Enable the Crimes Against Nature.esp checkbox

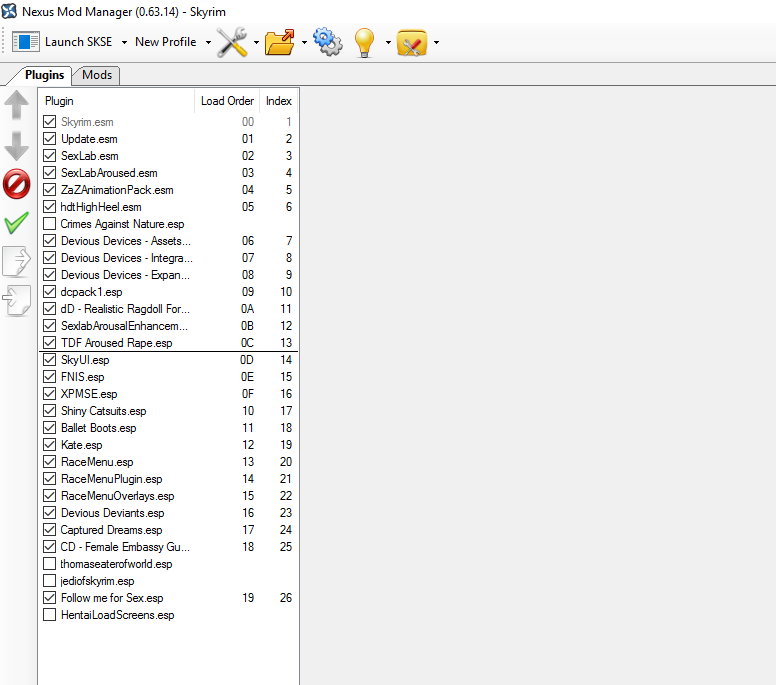(x=49, y=224)
